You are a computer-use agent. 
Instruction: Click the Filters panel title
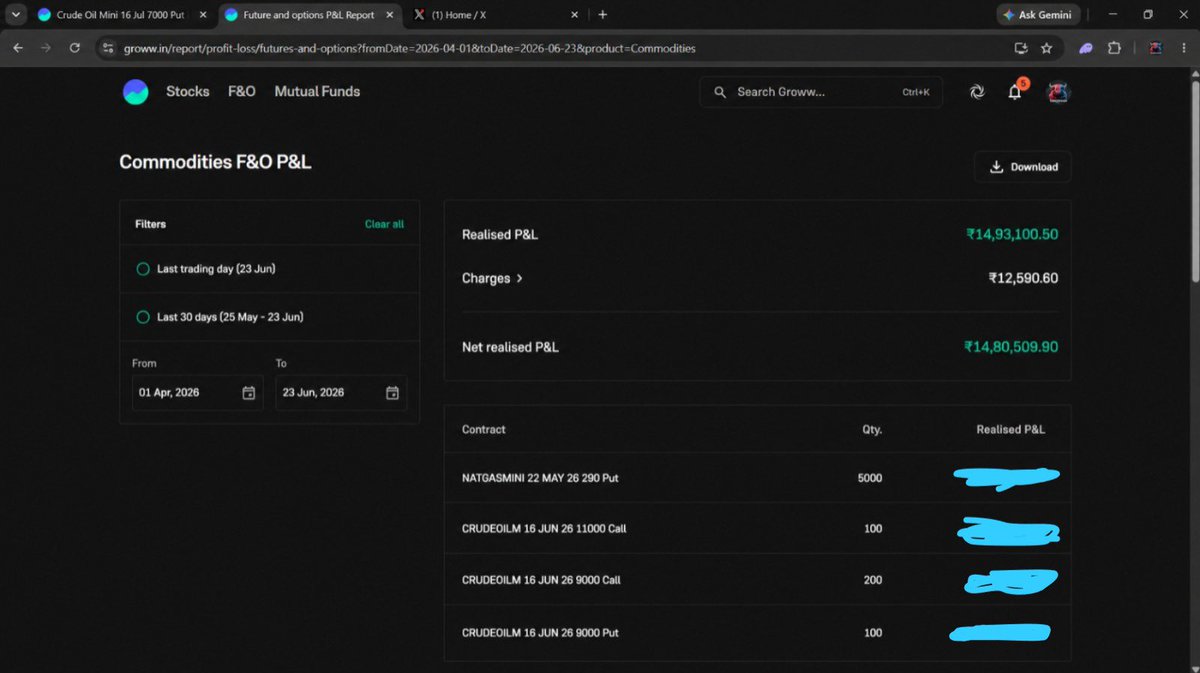point(151,225)
